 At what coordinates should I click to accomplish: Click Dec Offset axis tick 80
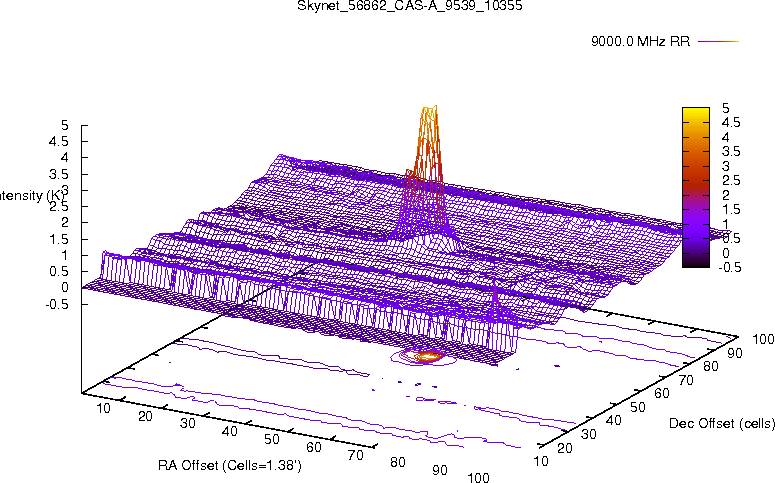tap(710, 366)
